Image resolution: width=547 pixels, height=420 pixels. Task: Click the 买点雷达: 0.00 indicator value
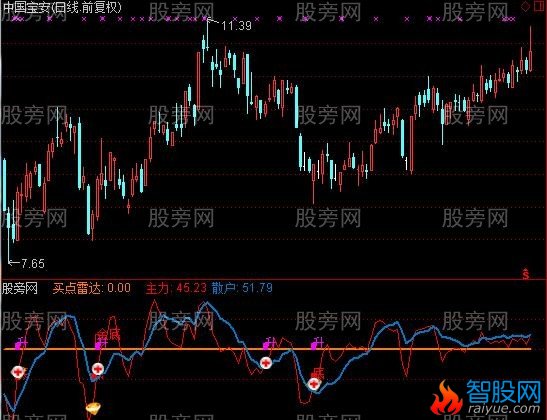[x=92, y=288]
